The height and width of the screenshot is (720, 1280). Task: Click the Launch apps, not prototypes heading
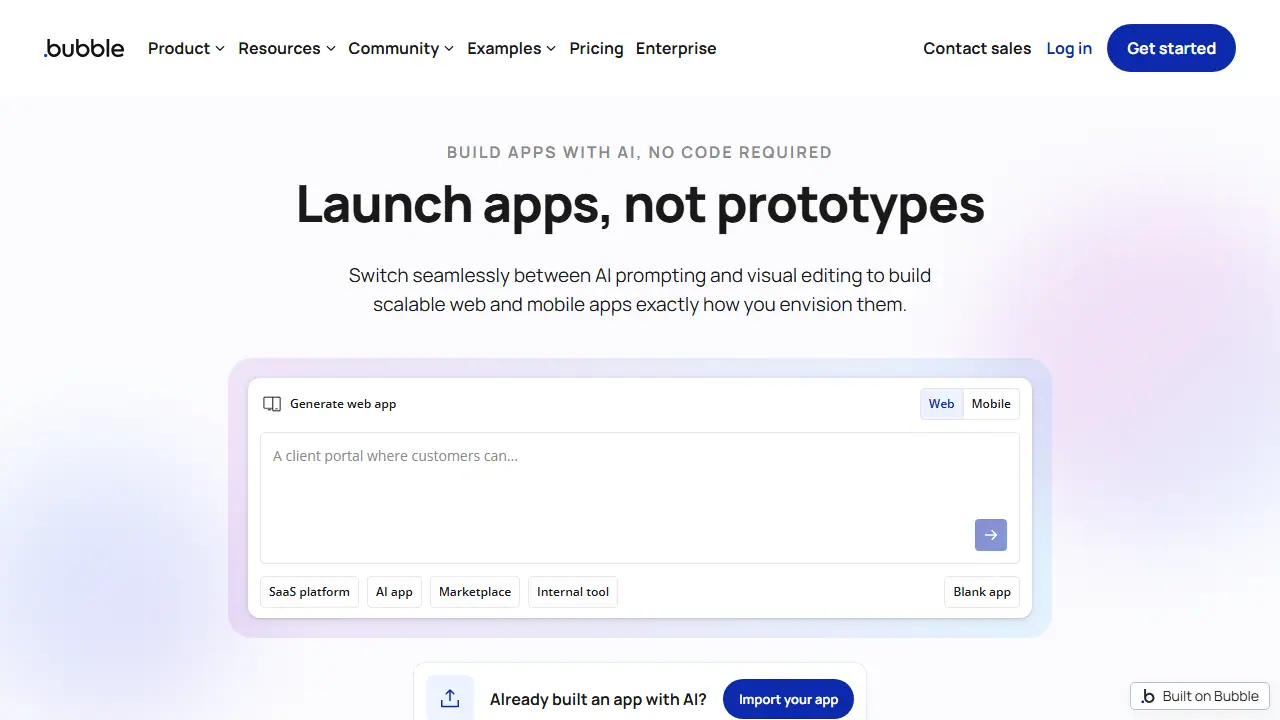640,204
